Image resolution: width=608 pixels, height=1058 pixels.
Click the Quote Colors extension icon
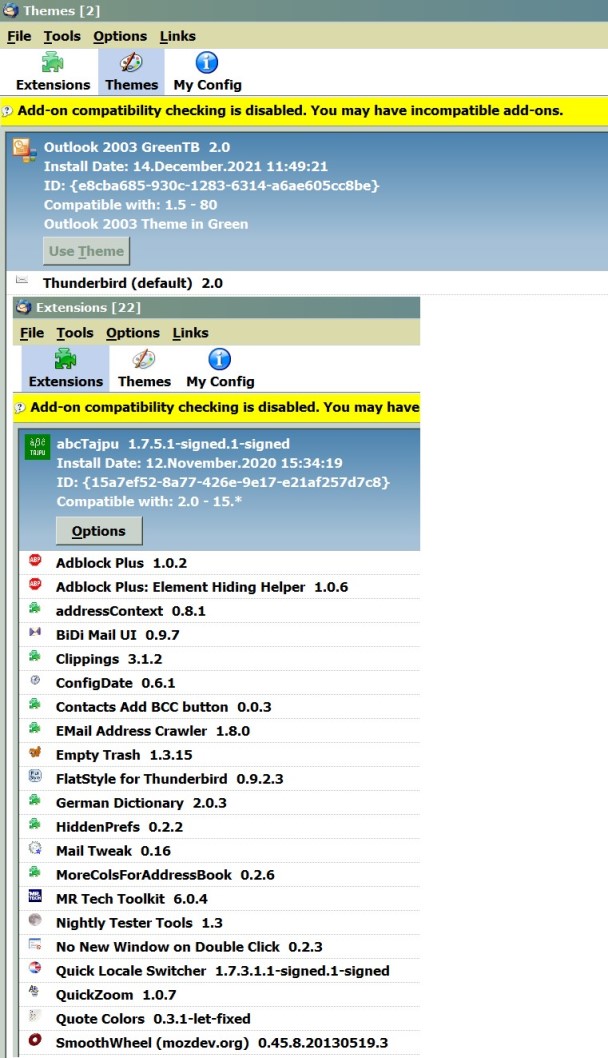(35, 1015)
